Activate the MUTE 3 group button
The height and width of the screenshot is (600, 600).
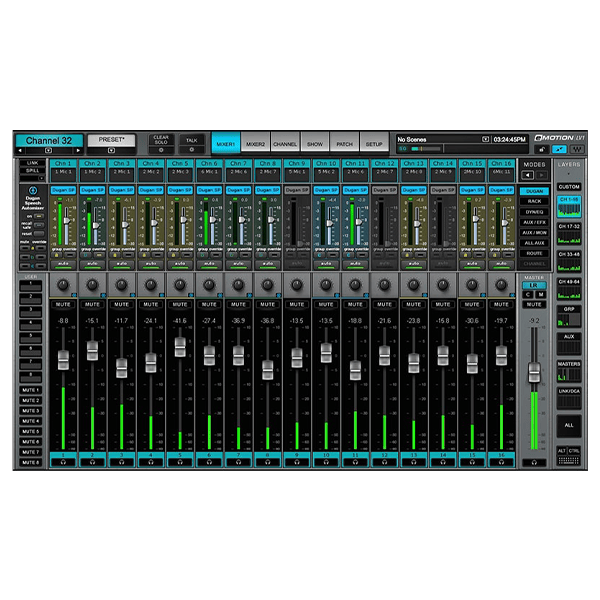(x=31, y=411)
